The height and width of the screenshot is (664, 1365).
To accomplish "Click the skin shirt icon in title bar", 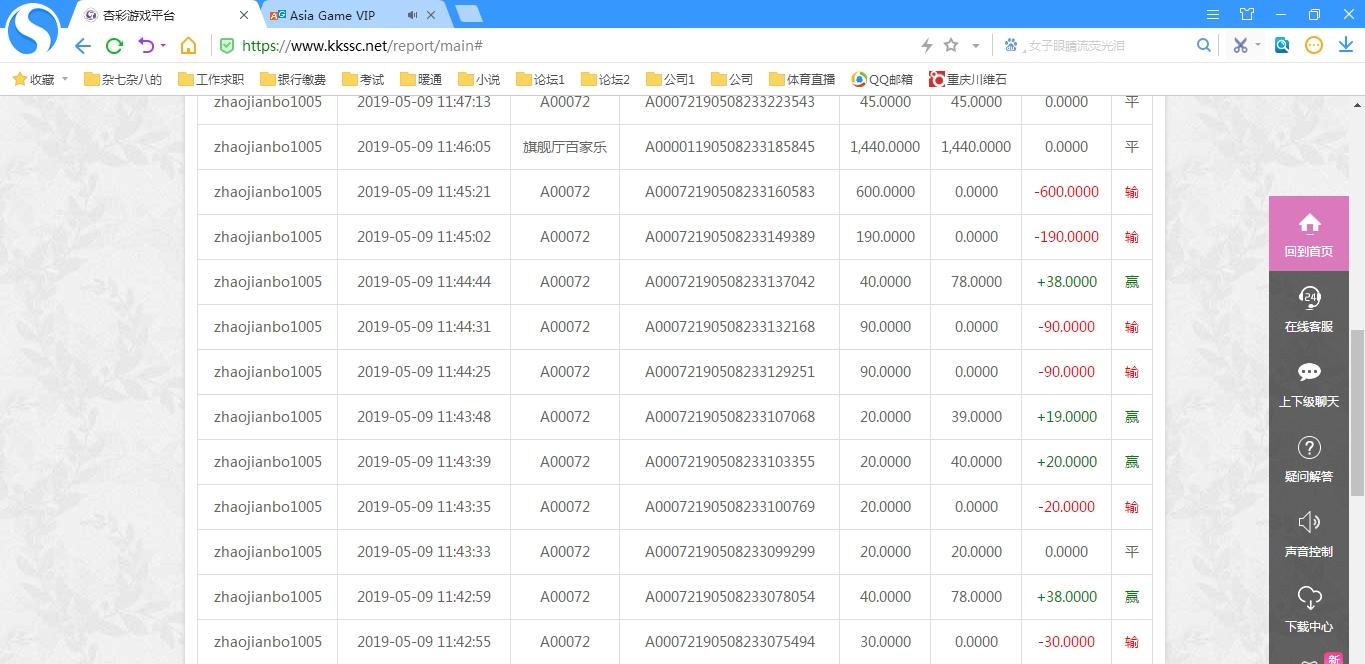I will click(x=1247, y=15).
